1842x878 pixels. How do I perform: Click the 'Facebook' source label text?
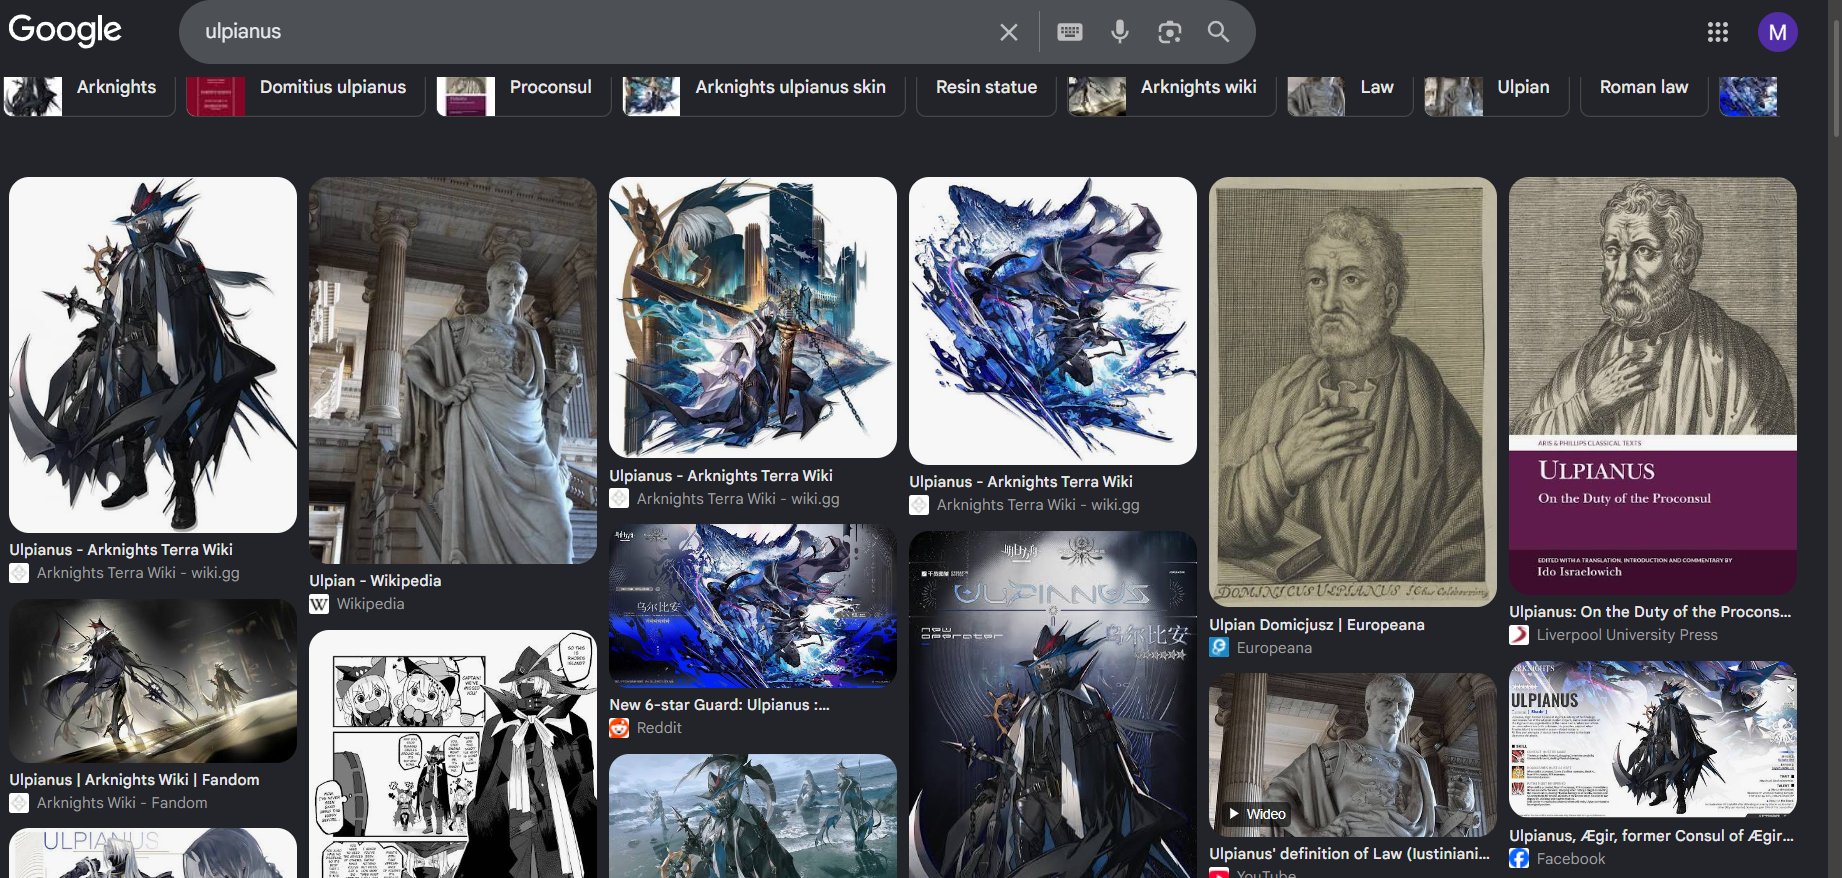pyautogui.click(x=1571, y=859)
